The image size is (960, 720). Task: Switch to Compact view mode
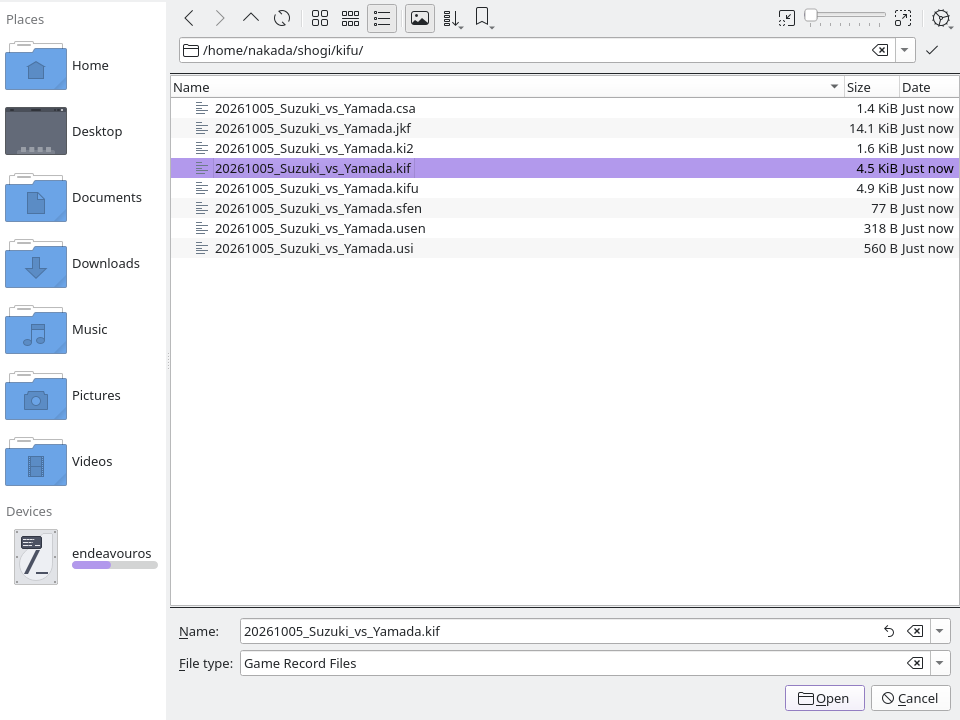(x=350, y=18)
